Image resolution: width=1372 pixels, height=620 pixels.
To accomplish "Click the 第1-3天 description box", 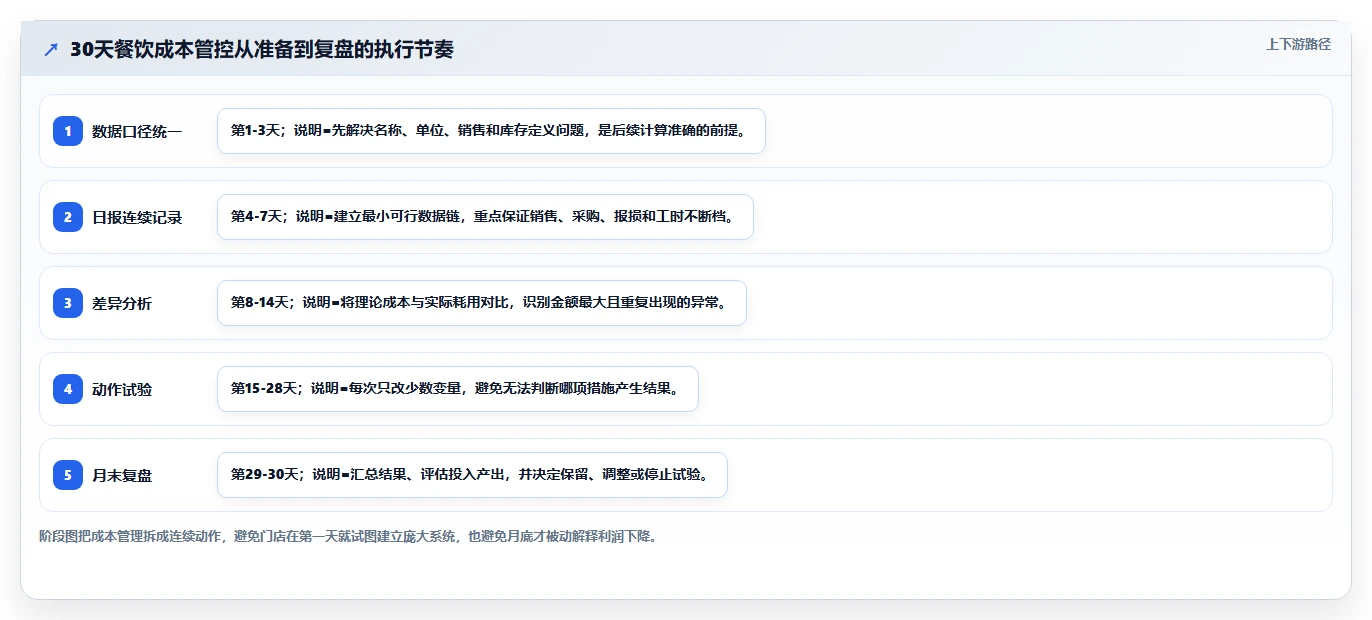I will point(491,131).
